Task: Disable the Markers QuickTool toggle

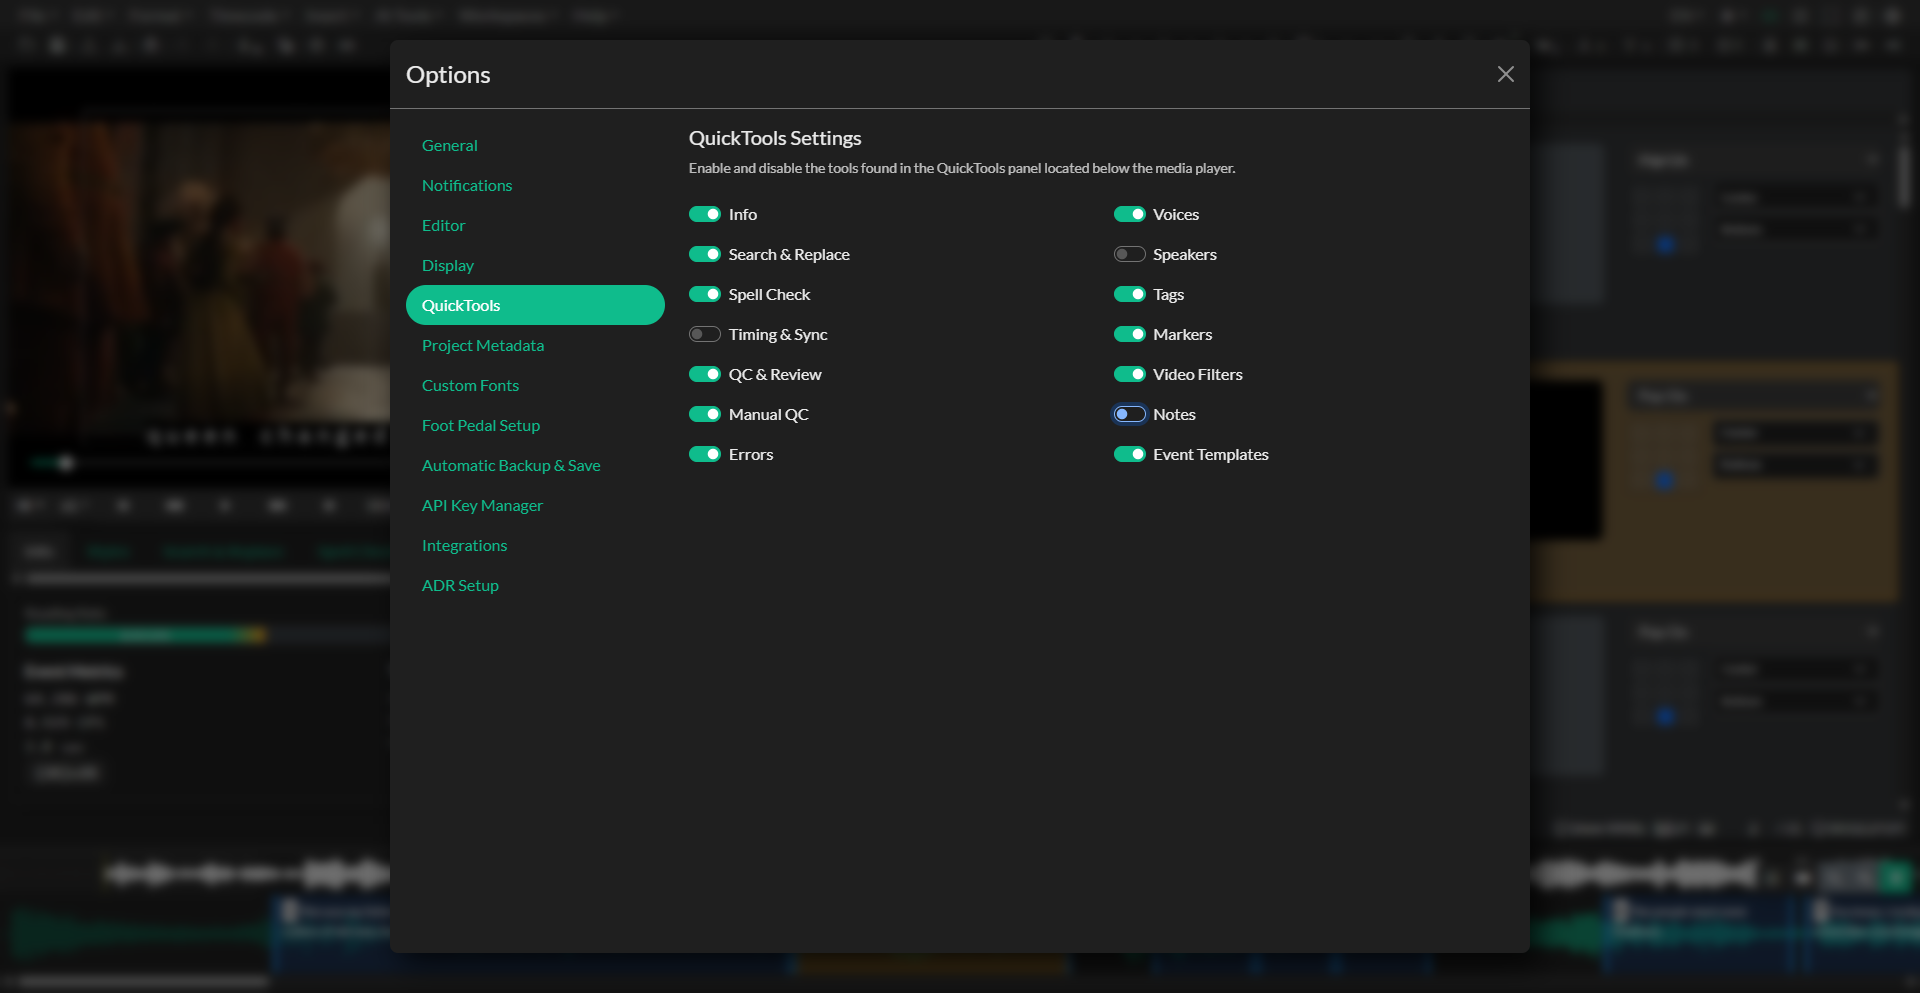Action: [x=1130, y=334]
